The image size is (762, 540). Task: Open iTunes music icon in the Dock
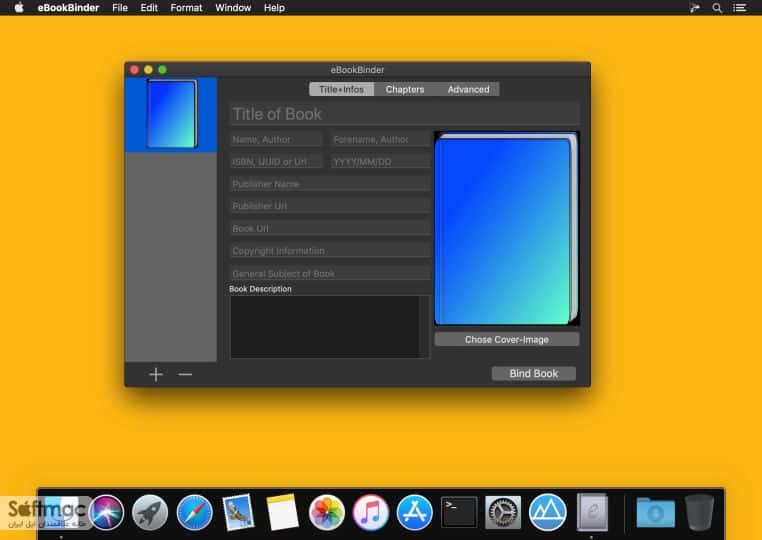pos(371,512)
